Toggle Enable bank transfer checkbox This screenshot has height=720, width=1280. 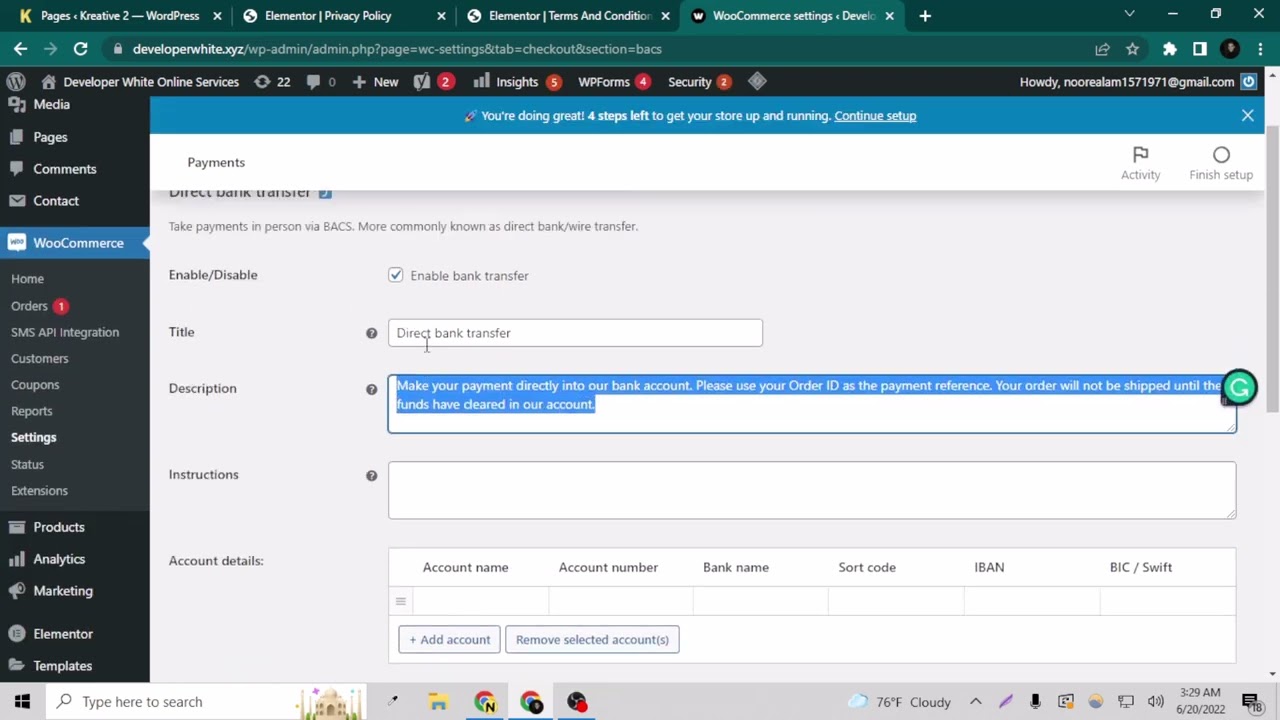coord(396,275)
